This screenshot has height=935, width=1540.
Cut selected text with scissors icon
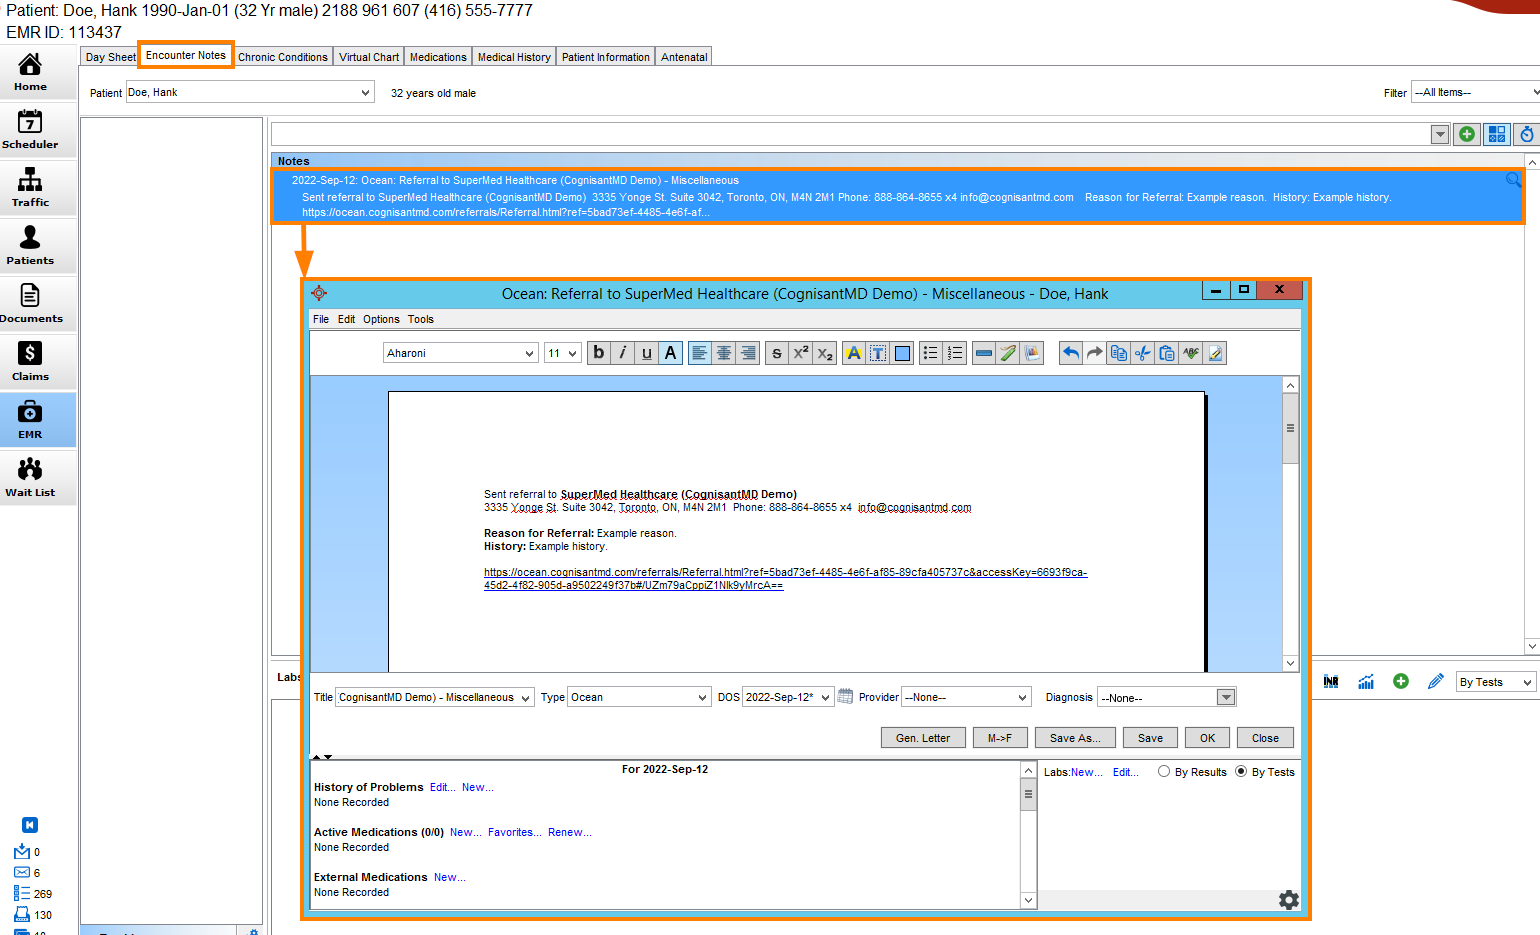(1143, 353)
